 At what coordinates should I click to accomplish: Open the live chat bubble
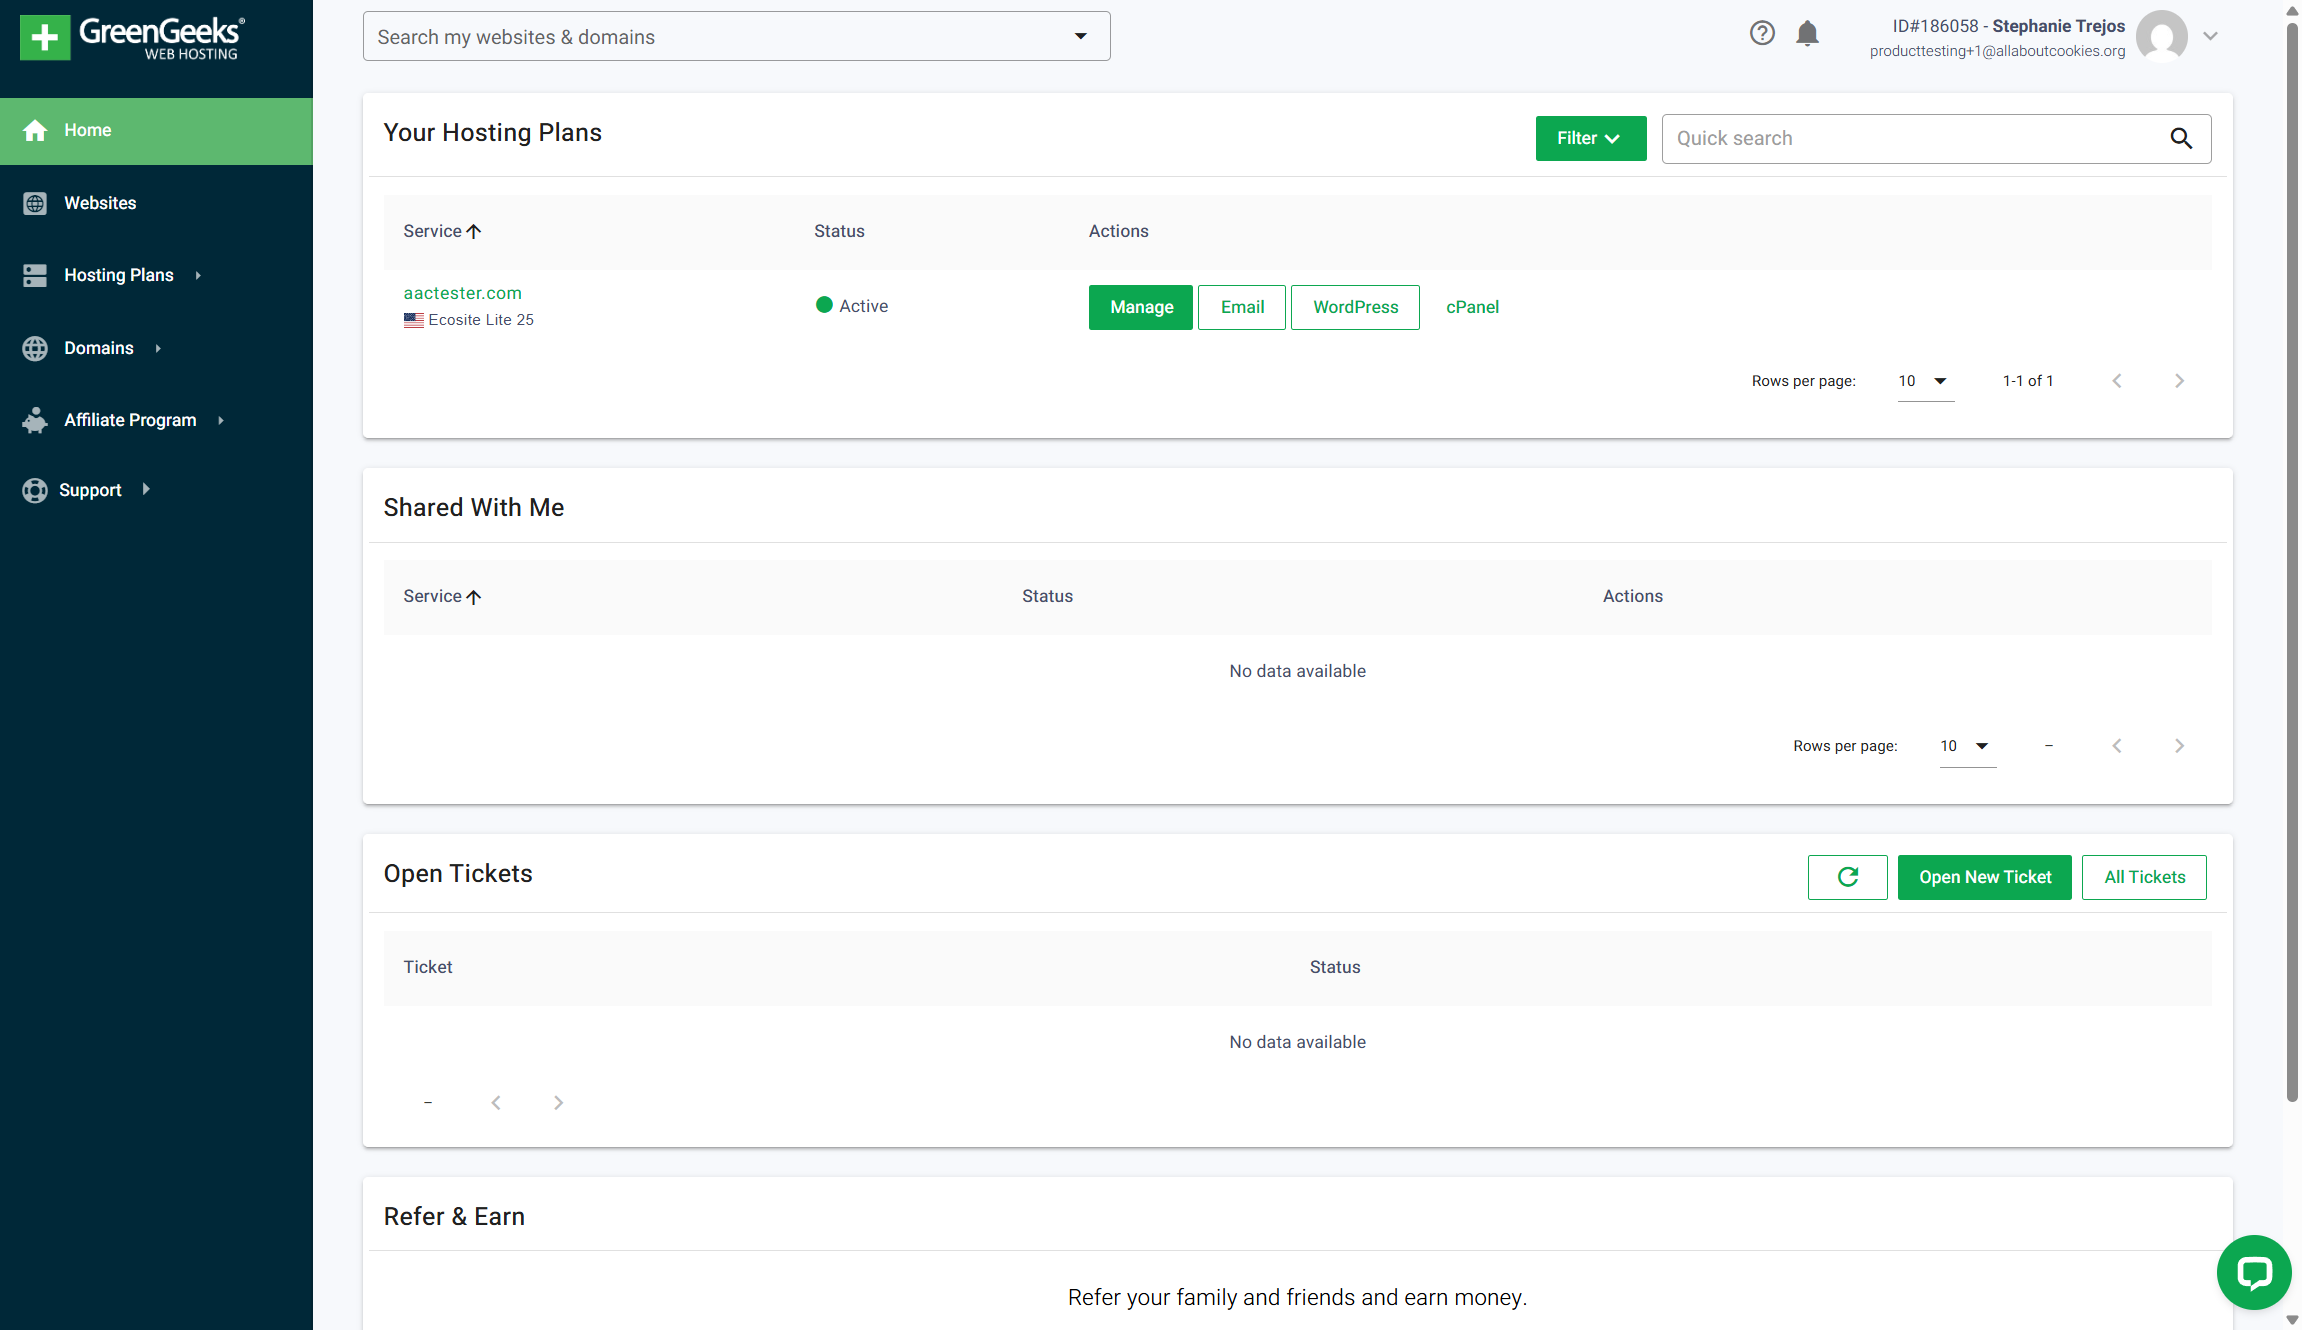pos(2254,1272)
